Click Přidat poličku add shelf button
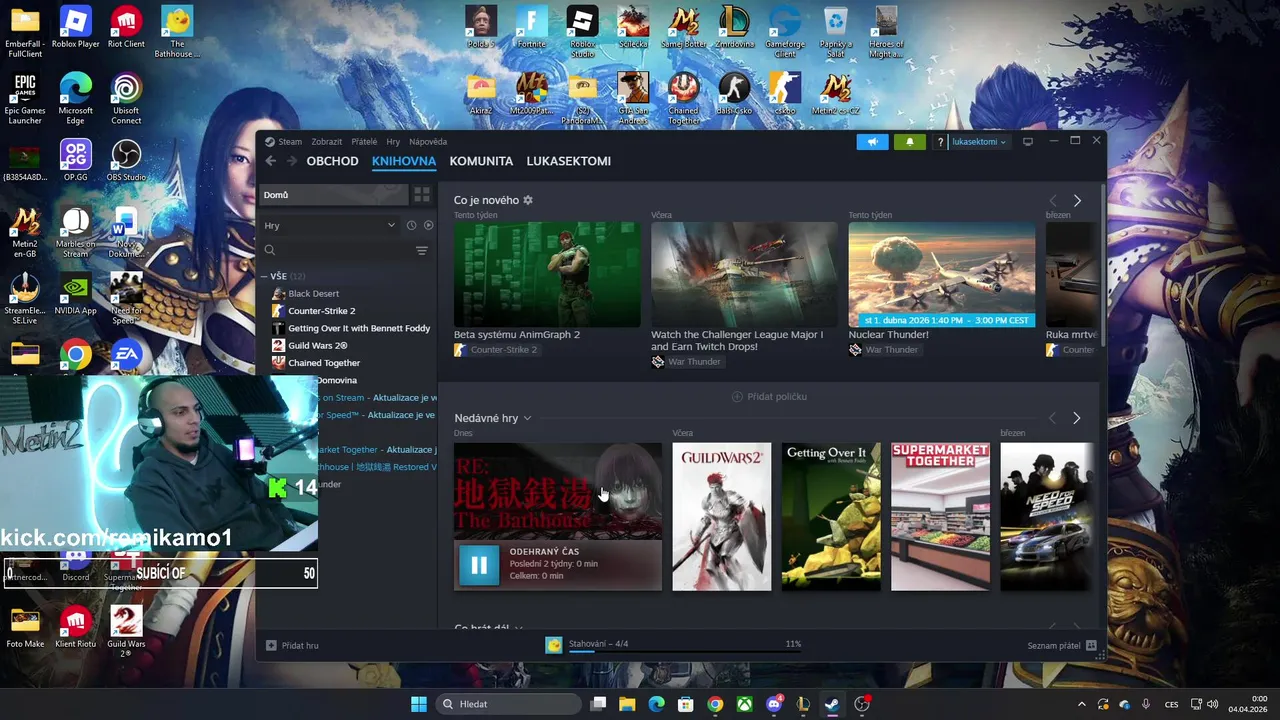Viewport: 1280px width, 720px height. [x=769, y=397]
